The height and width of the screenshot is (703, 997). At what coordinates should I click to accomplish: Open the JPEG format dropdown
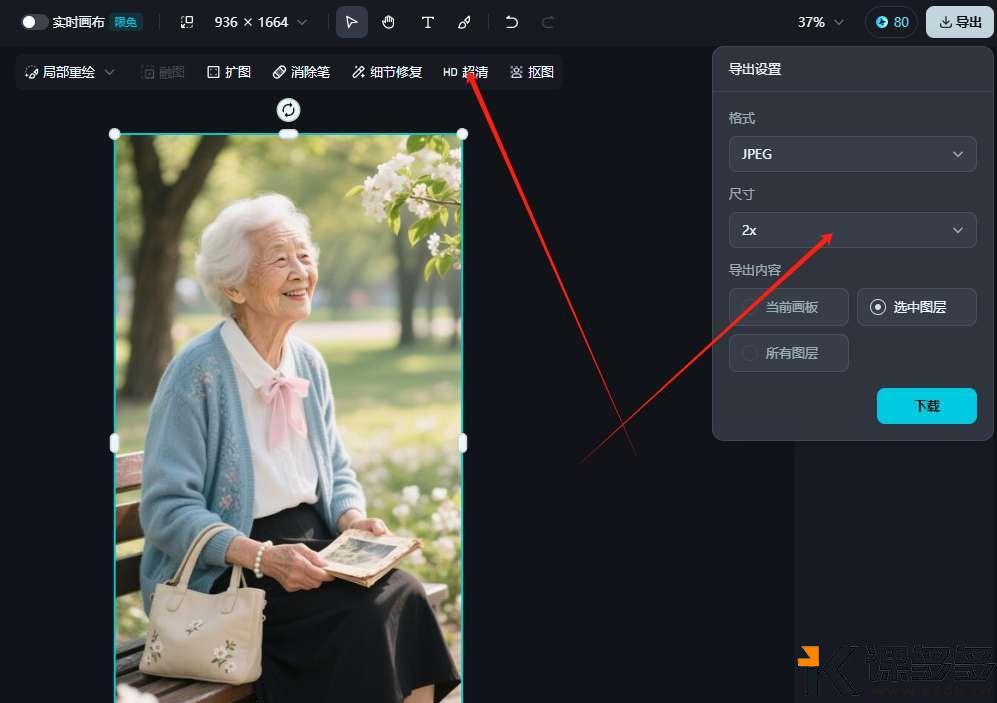pos(853,154)
